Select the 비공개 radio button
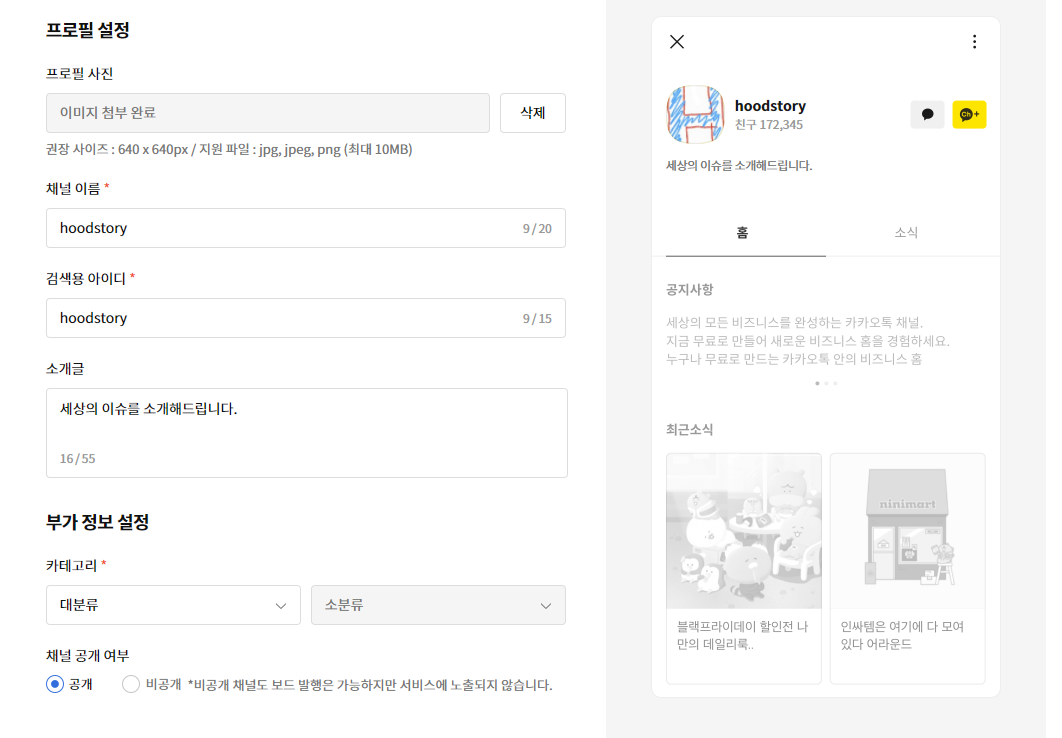Image resolution: width=1062 pixels, height=738 pixels. [131, 684]
